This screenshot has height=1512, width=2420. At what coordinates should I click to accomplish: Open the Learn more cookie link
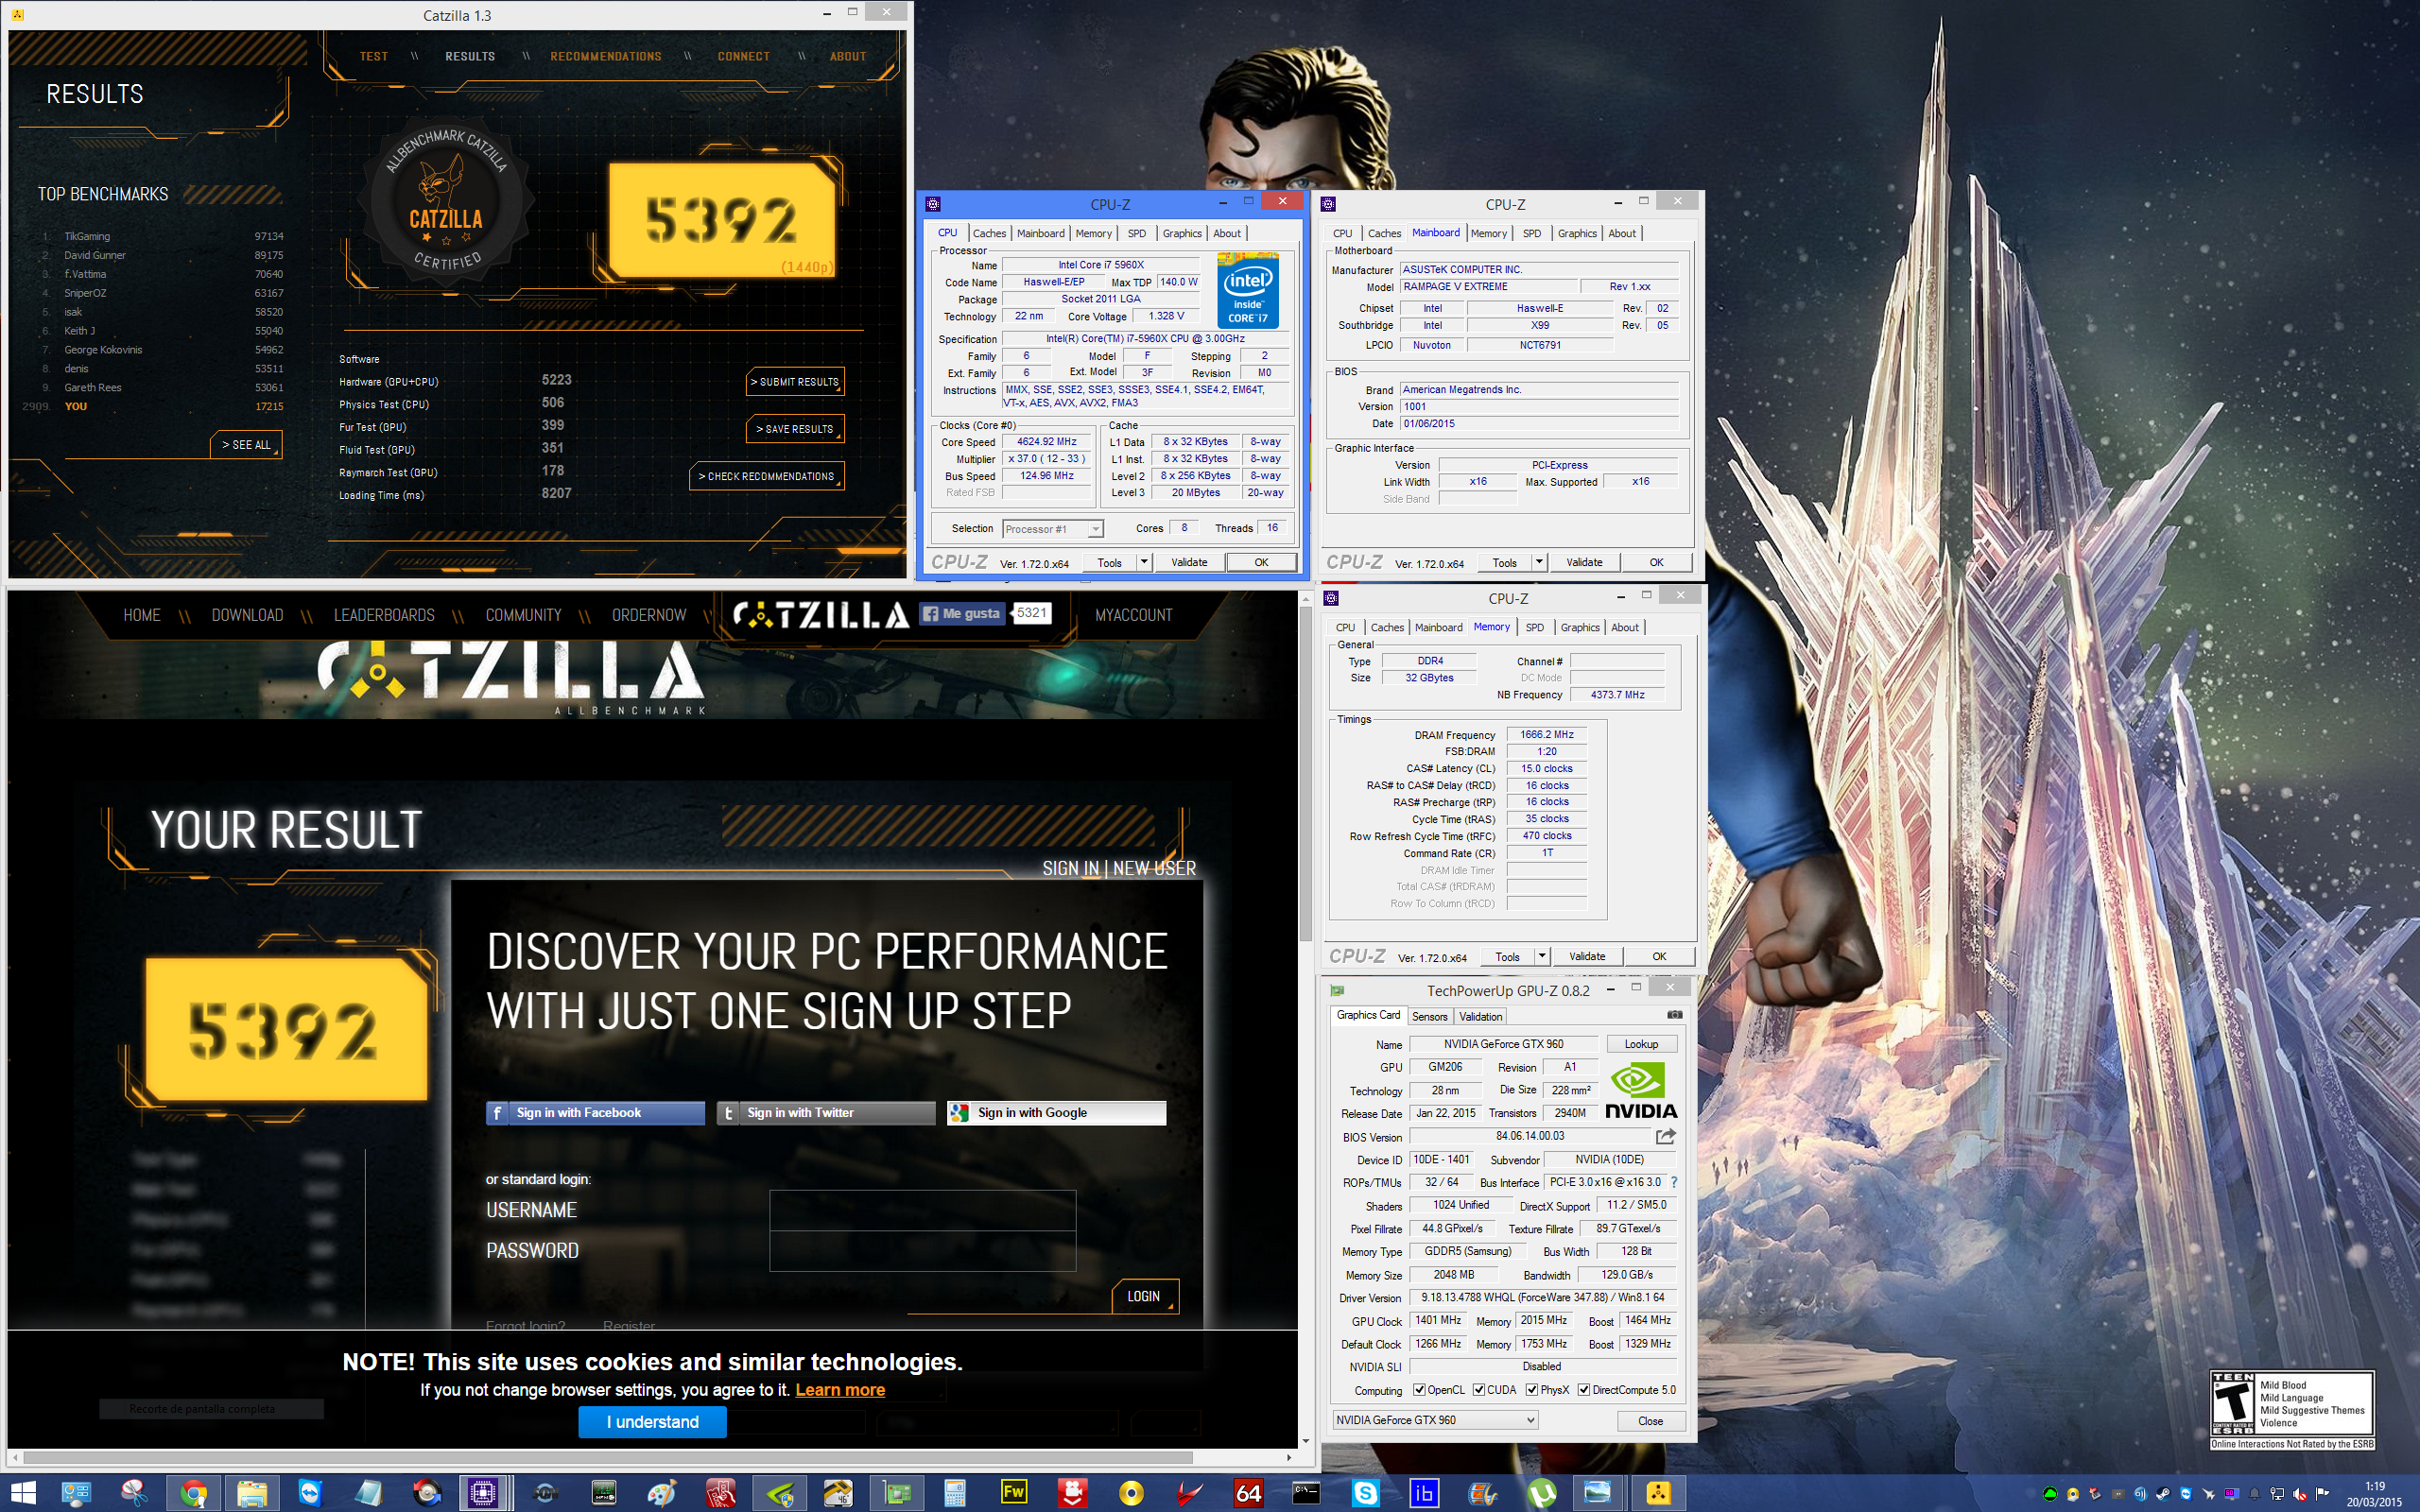coord(840,1390)
